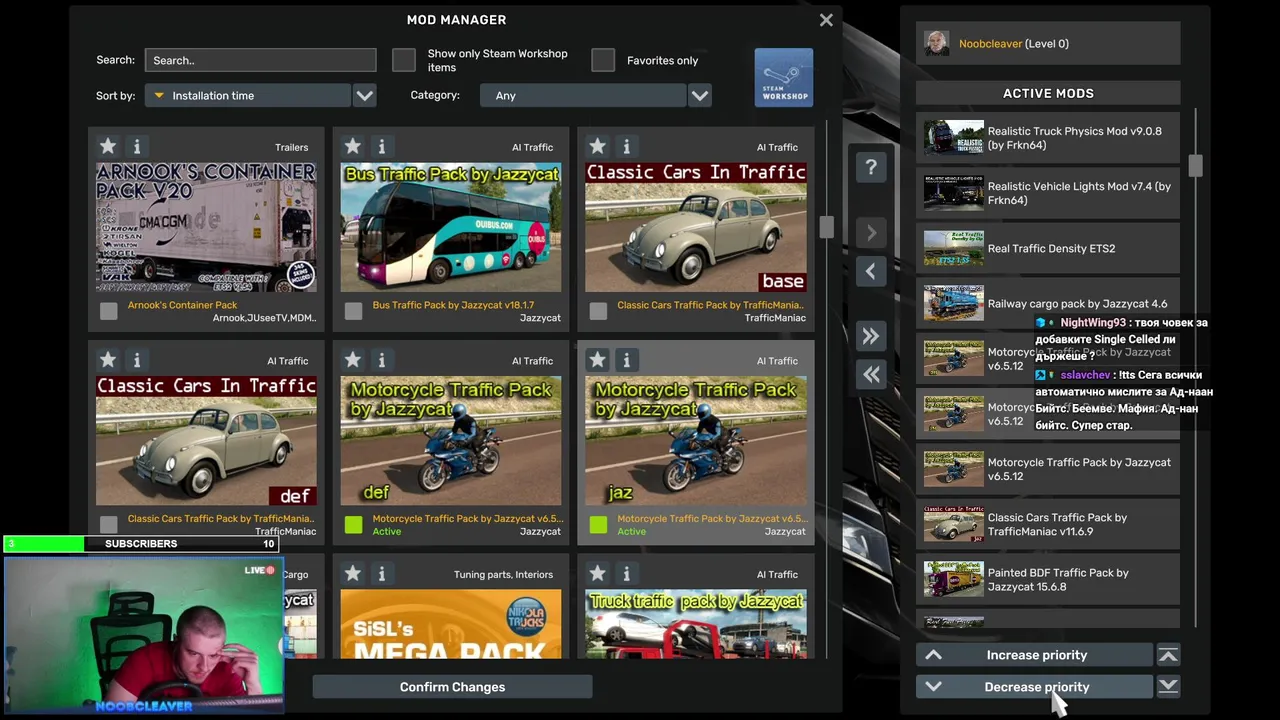1280x720 pixels.
Task: Click Decrease priority button
Action: coord(1035,687)
